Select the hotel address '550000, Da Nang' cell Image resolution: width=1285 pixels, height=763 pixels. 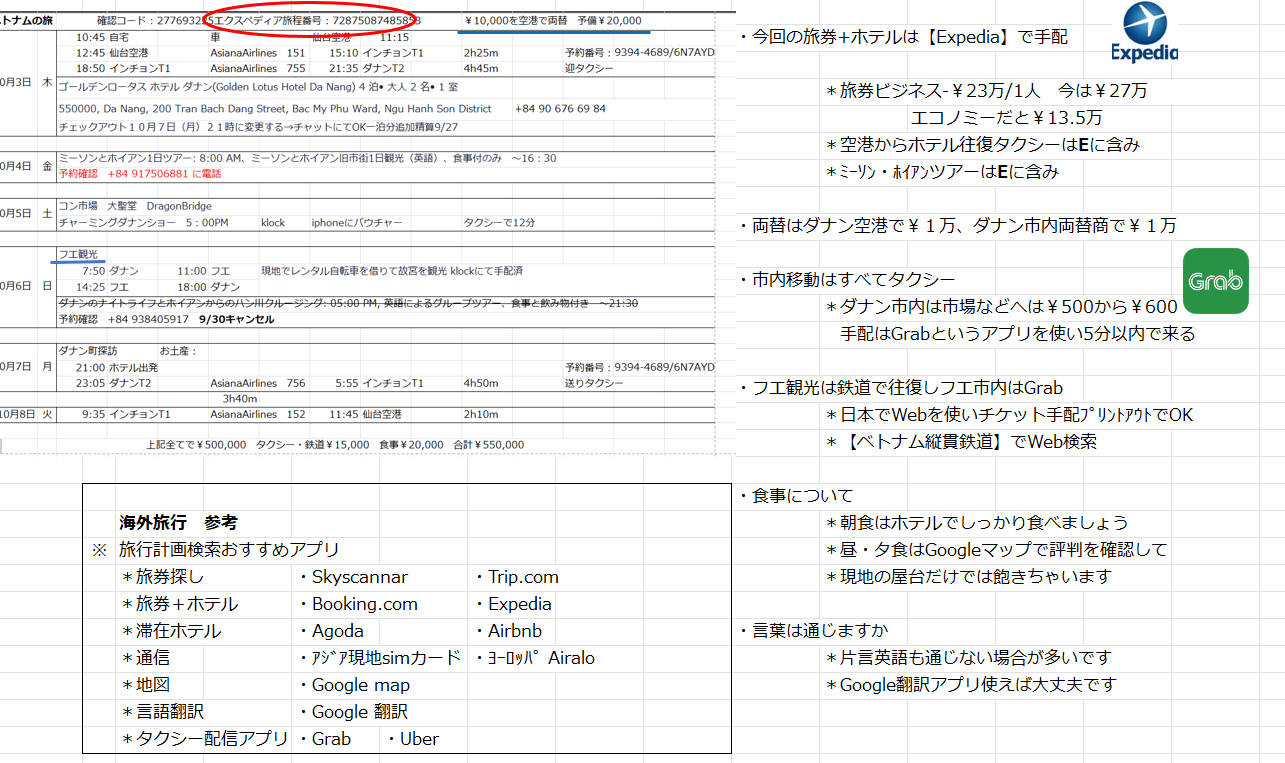click(x=275, y=108)
